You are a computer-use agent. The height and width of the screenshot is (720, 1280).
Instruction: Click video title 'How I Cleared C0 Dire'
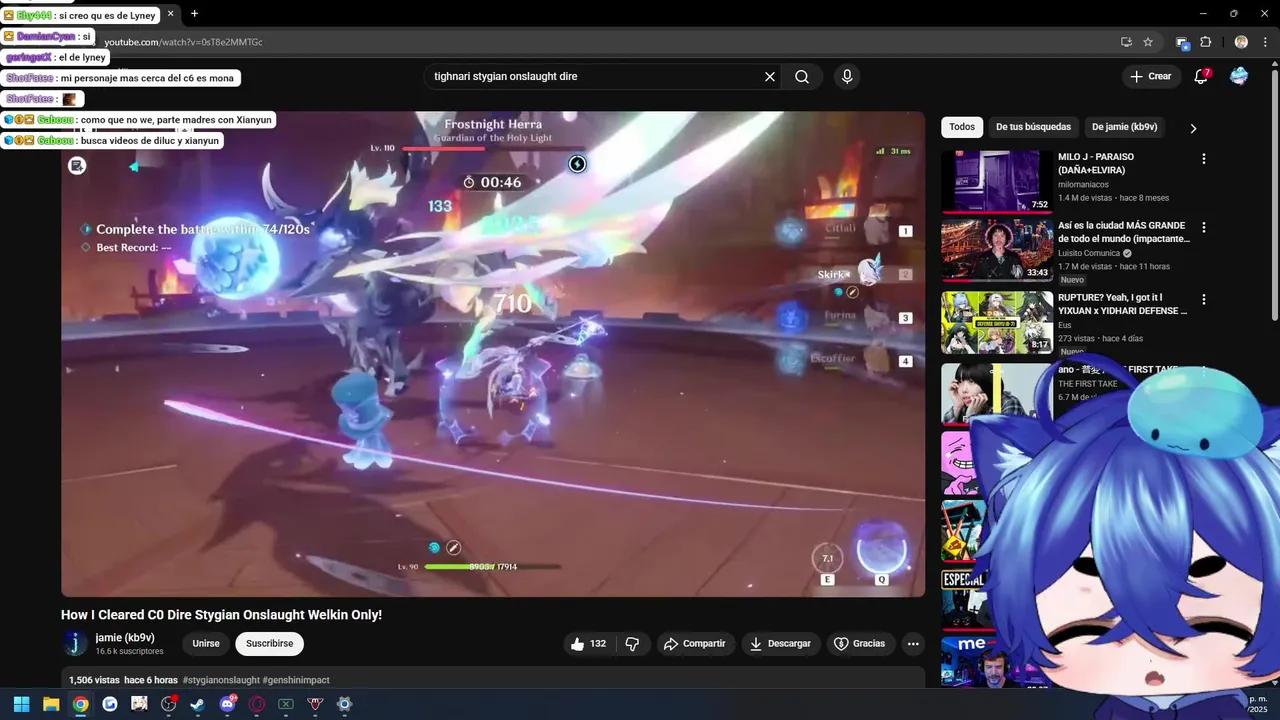[x=221, y=615]
